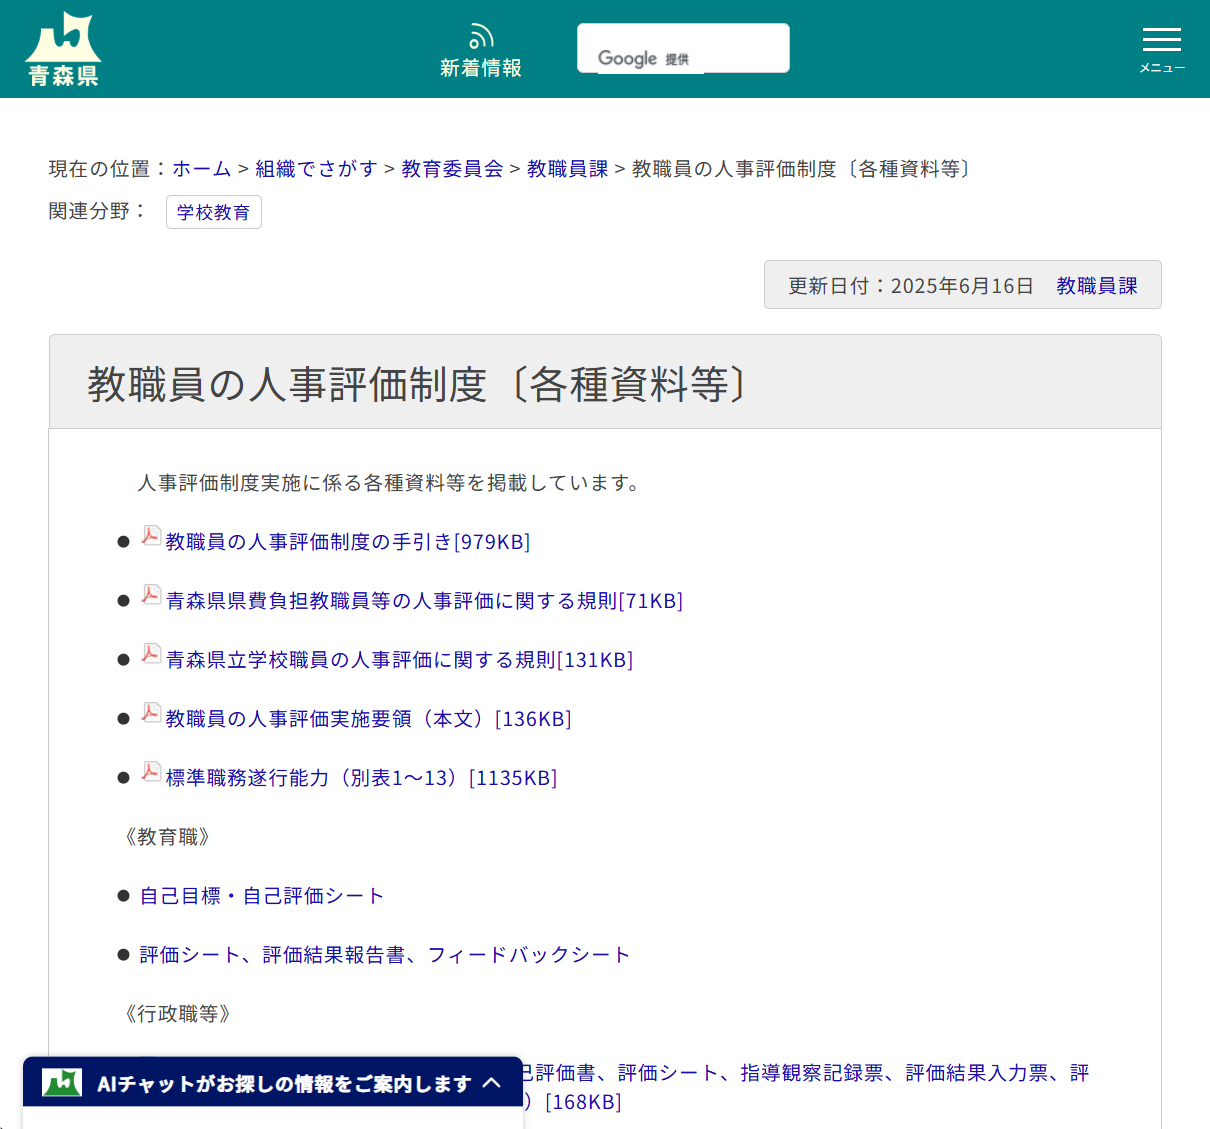Image resolution: width=1210 pixels, height=1129 pixels.
Task: Select the 学校教育 category tag
Action: (213, 211)
